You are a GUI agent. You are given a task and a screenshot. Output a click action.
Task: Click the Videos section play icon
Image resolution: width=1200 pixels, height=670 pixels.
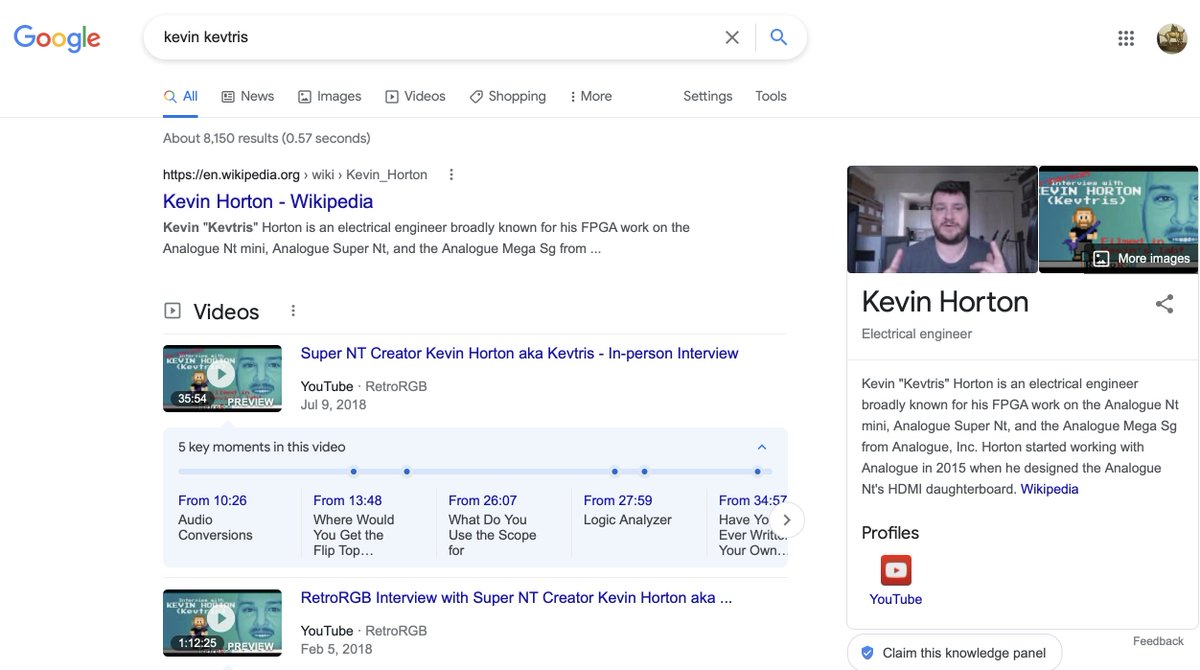coord(172,311)
